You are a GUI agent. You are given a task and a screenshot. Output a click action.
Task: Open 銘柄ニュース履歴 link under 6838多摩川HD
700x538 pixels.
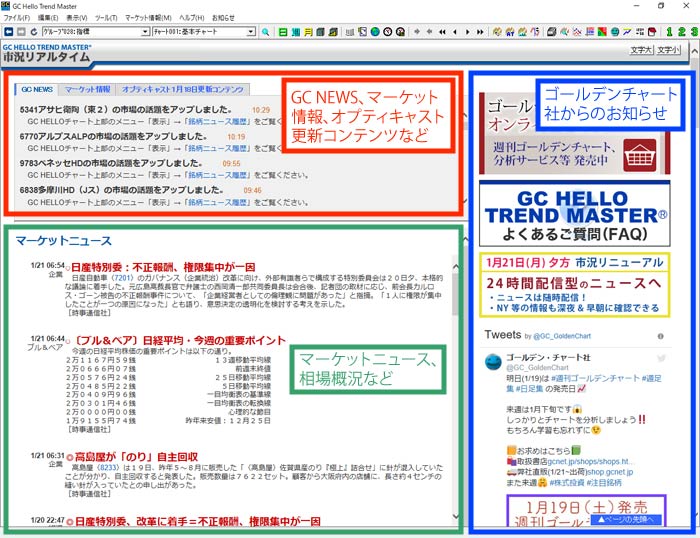(x=217, y=202)
